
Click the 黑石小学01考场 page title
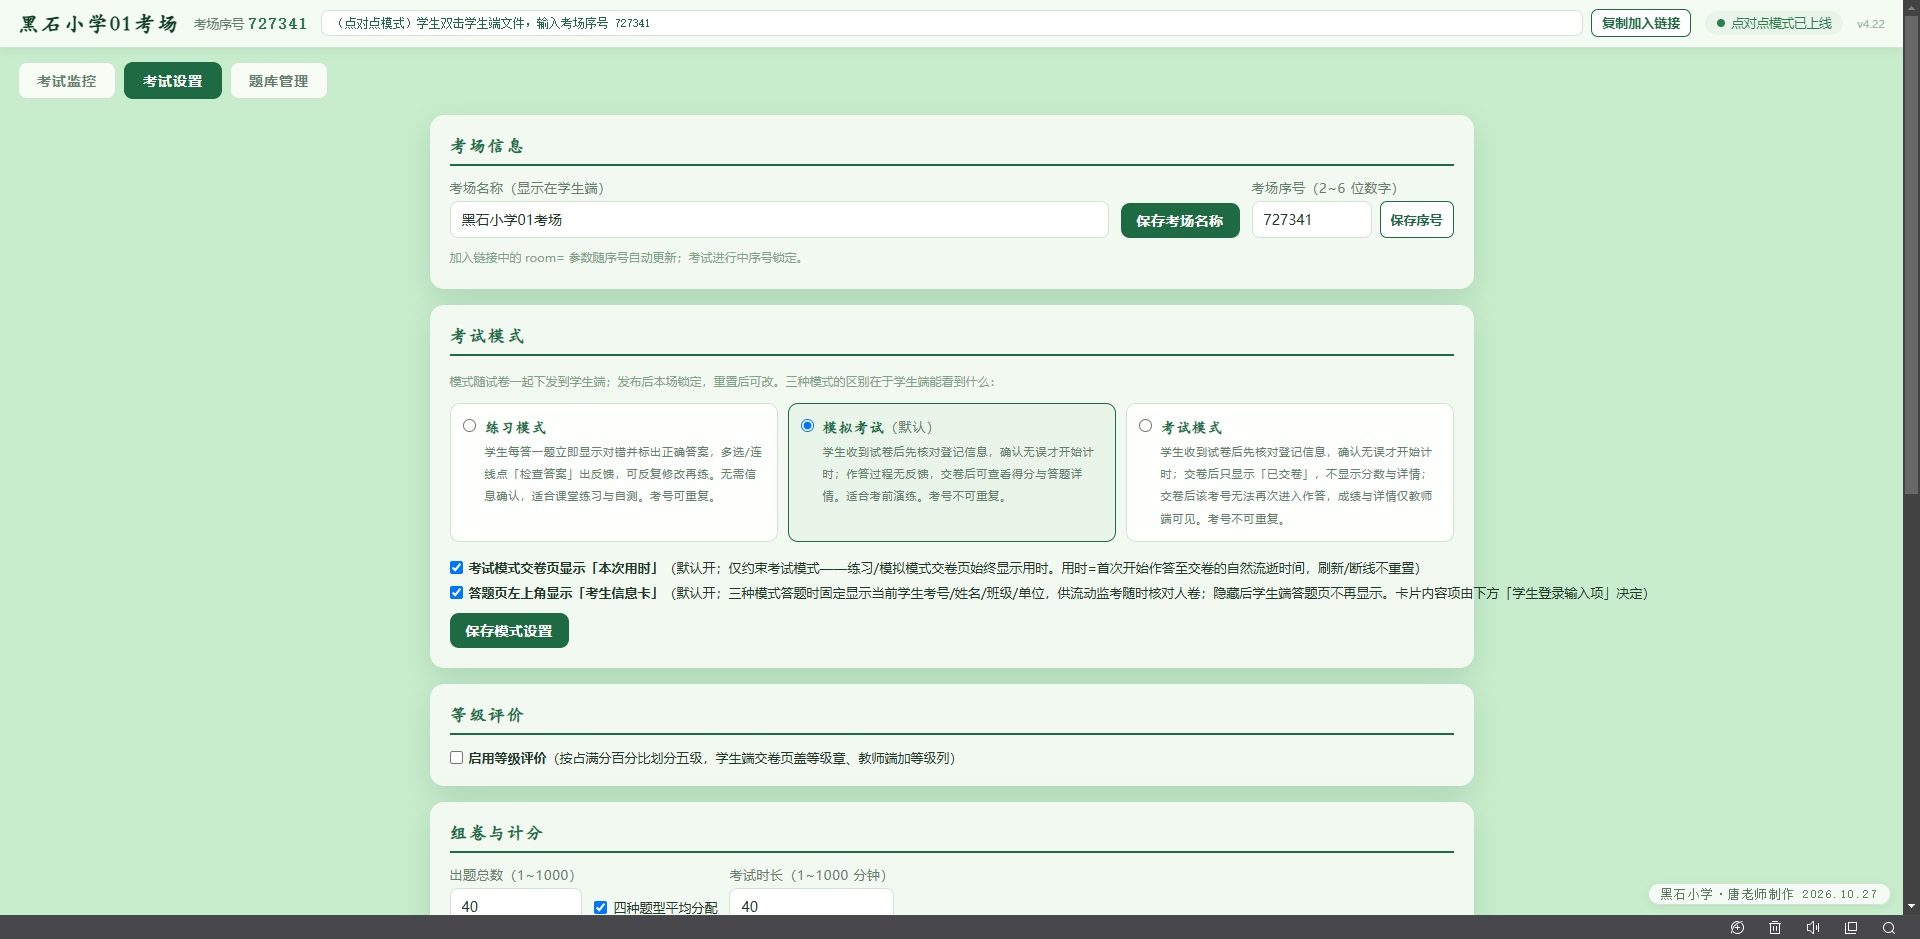(98, 24)
